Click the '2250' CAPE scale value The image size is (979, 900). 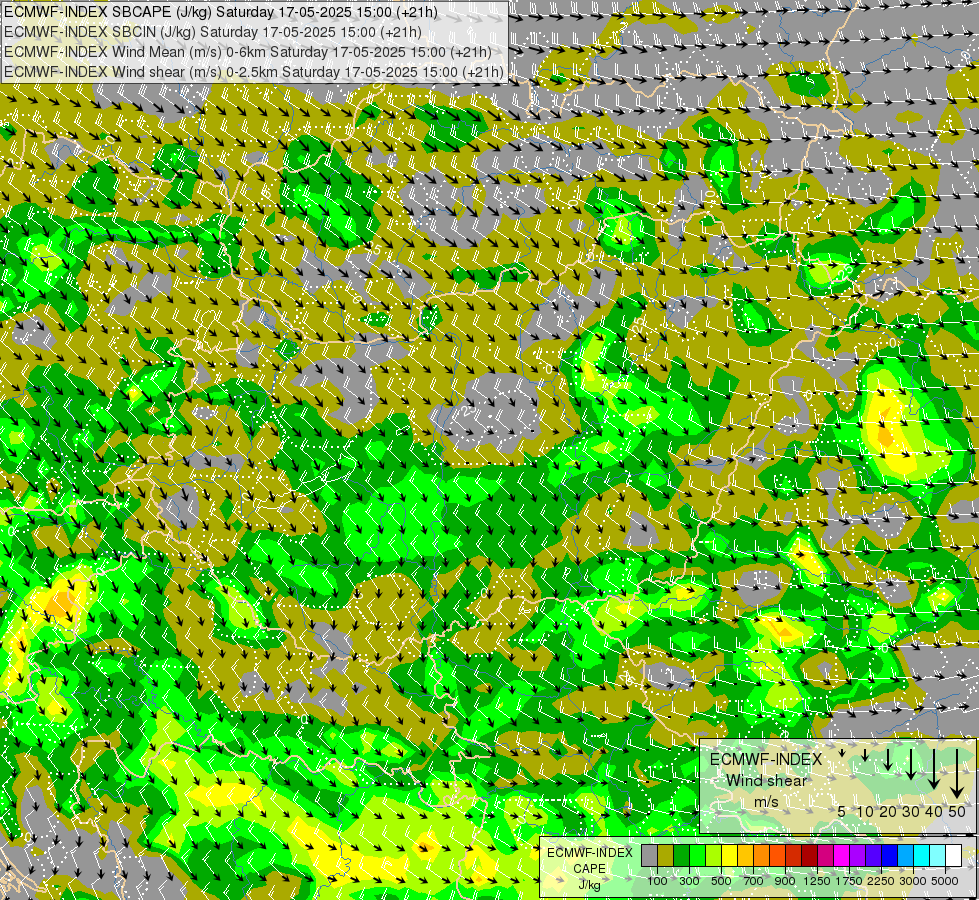[881, 881]
